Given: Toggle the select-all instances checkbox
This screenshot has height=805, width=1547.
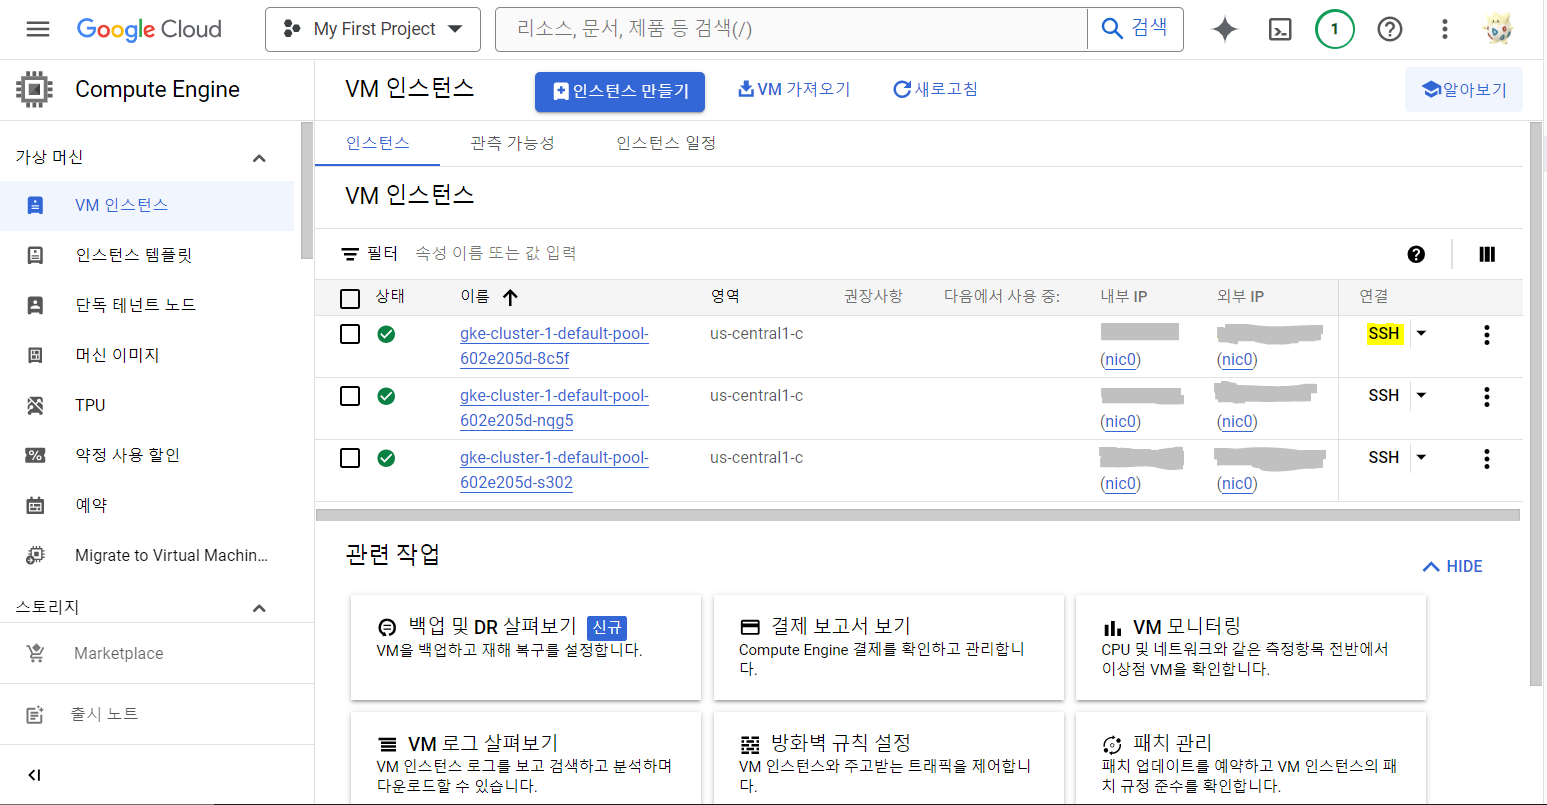Looking at the screenshot, I should coord(350,298).
